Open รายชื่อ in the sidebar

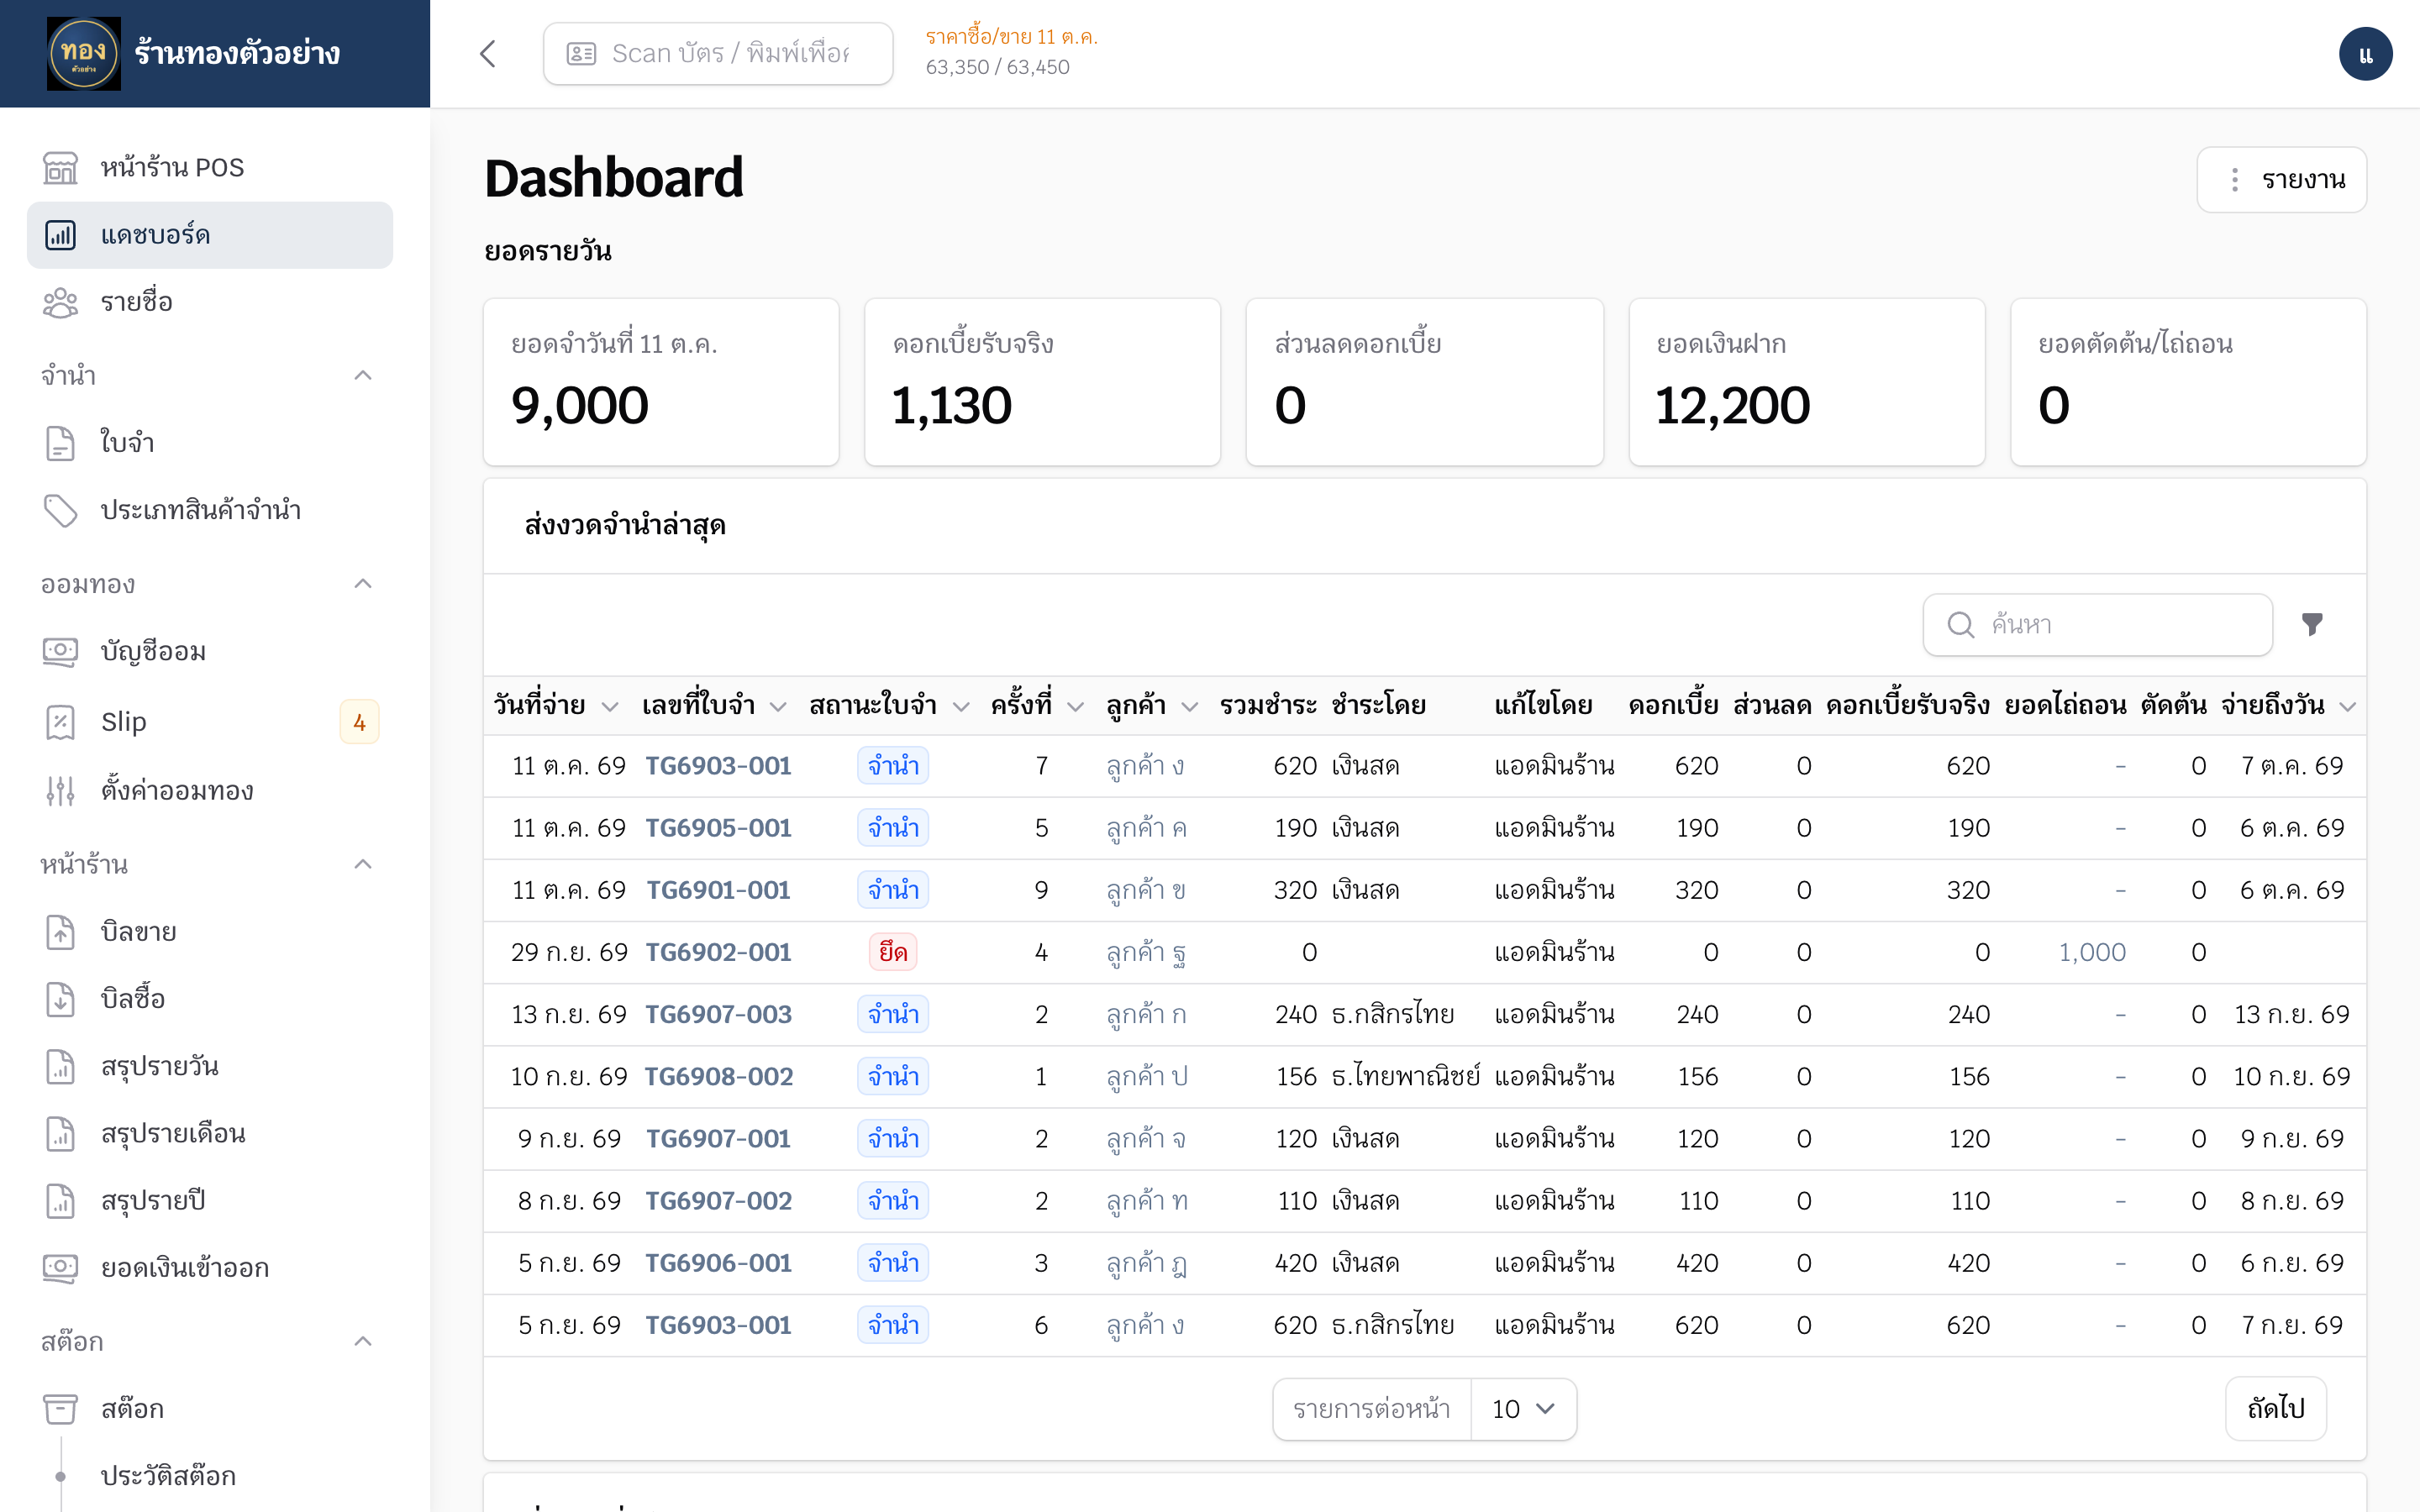click(x=210, y=302)
